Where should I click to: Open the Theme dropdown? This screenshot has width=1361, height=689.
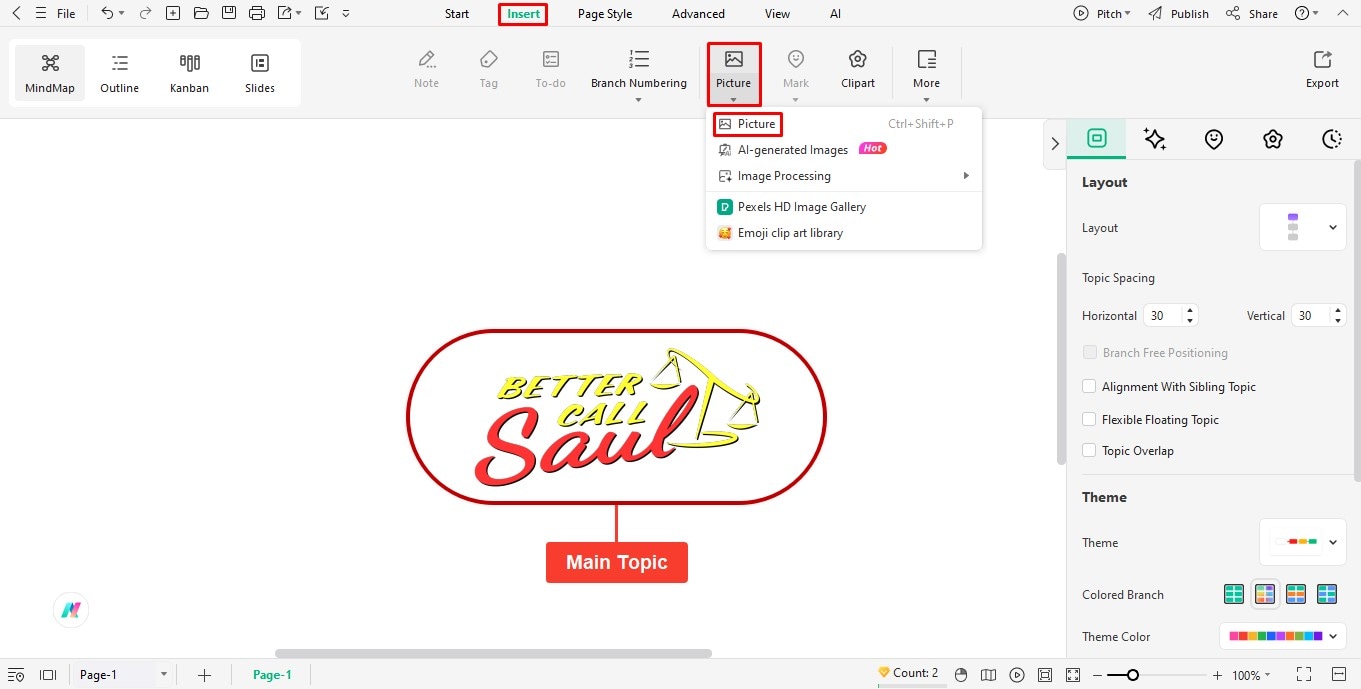1302,542
